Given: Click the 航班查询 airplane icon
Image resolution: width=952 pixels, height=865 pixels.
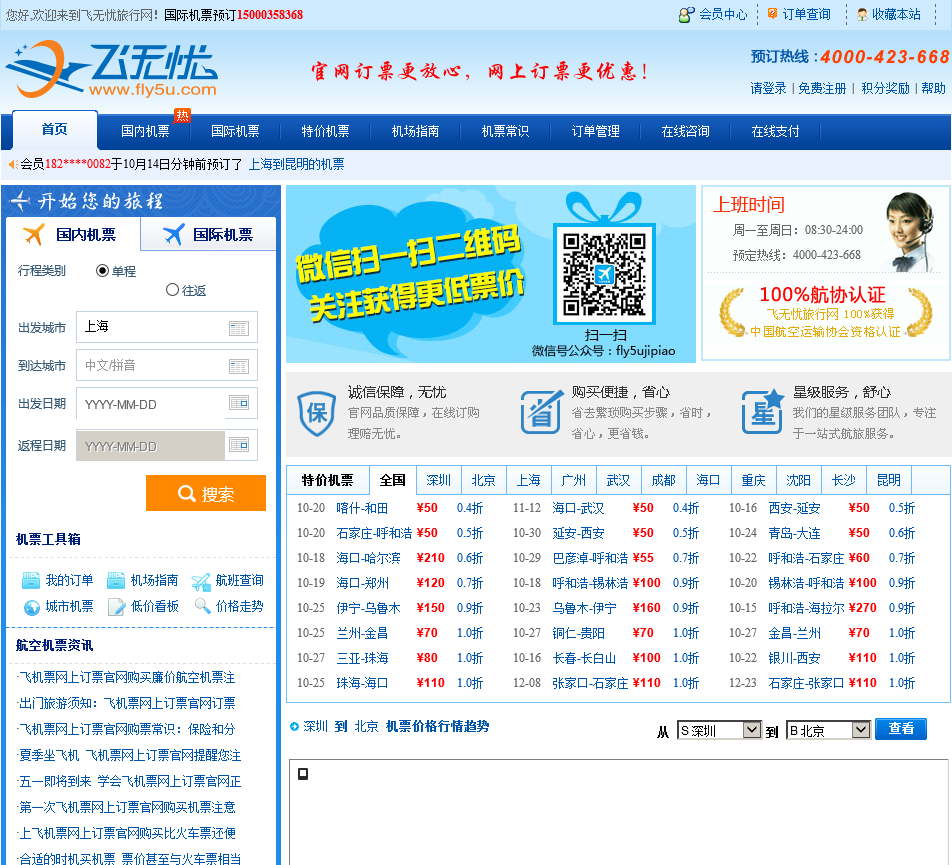Looking at the screenshot, I should 200,582.
